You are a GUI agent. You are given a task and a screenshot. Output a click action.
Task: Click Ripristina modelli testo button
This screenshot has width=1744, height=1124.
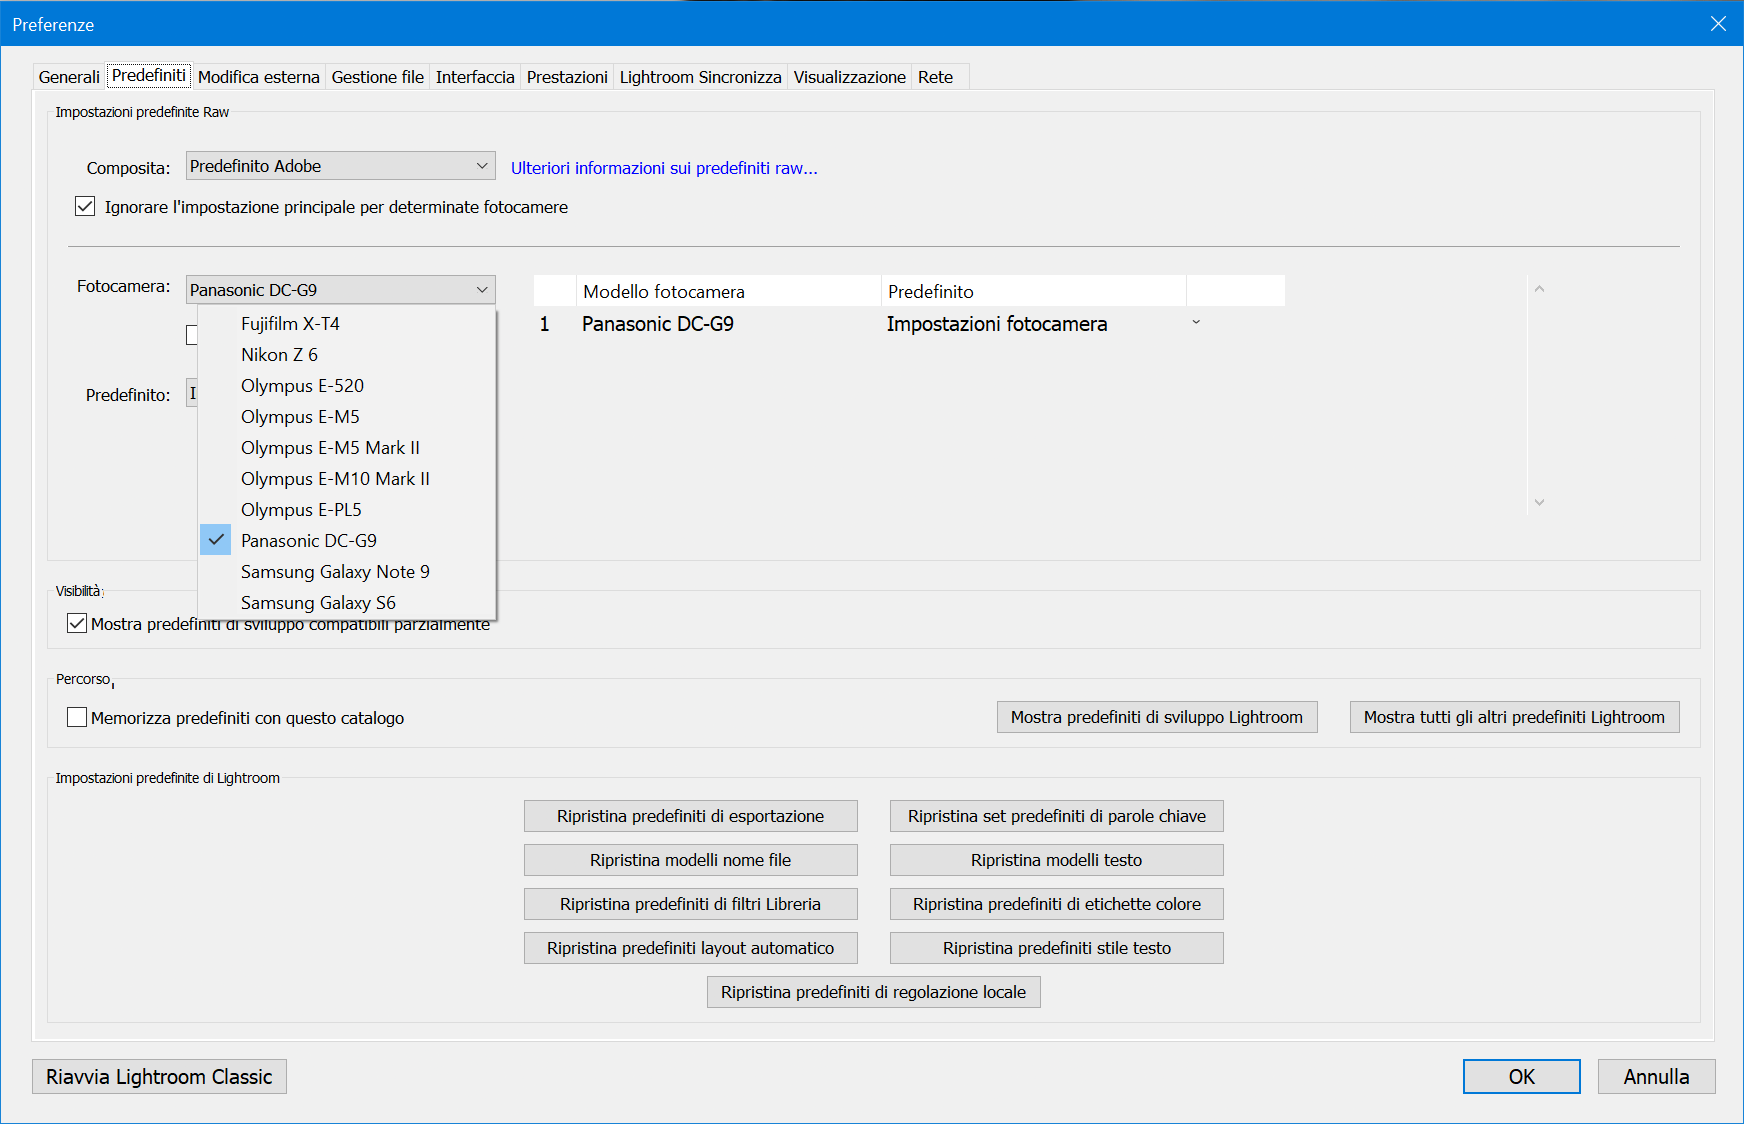(1057, 860)
